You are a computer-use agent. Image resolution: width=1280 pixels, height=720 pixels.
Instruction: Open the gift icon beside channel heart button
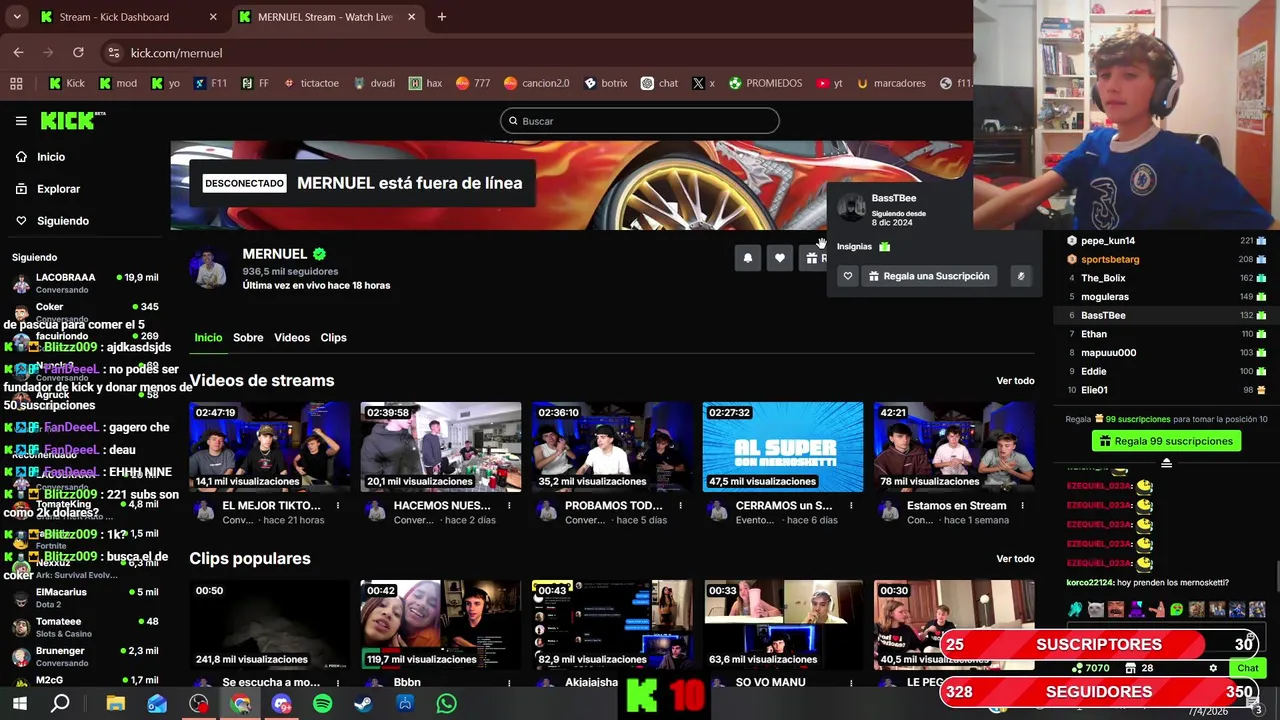(x=812, y=258)
